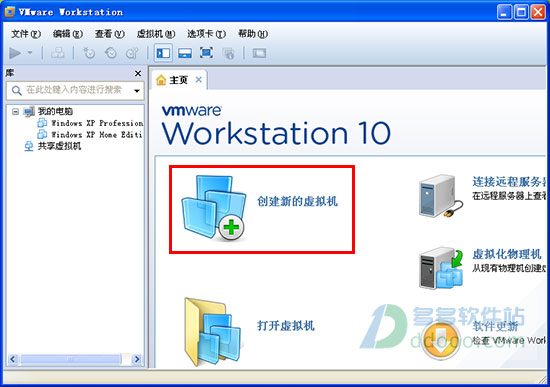Select 共享虚拟机 in the library tree
Viewport: 550px width, 387px height.
(59, 146)
